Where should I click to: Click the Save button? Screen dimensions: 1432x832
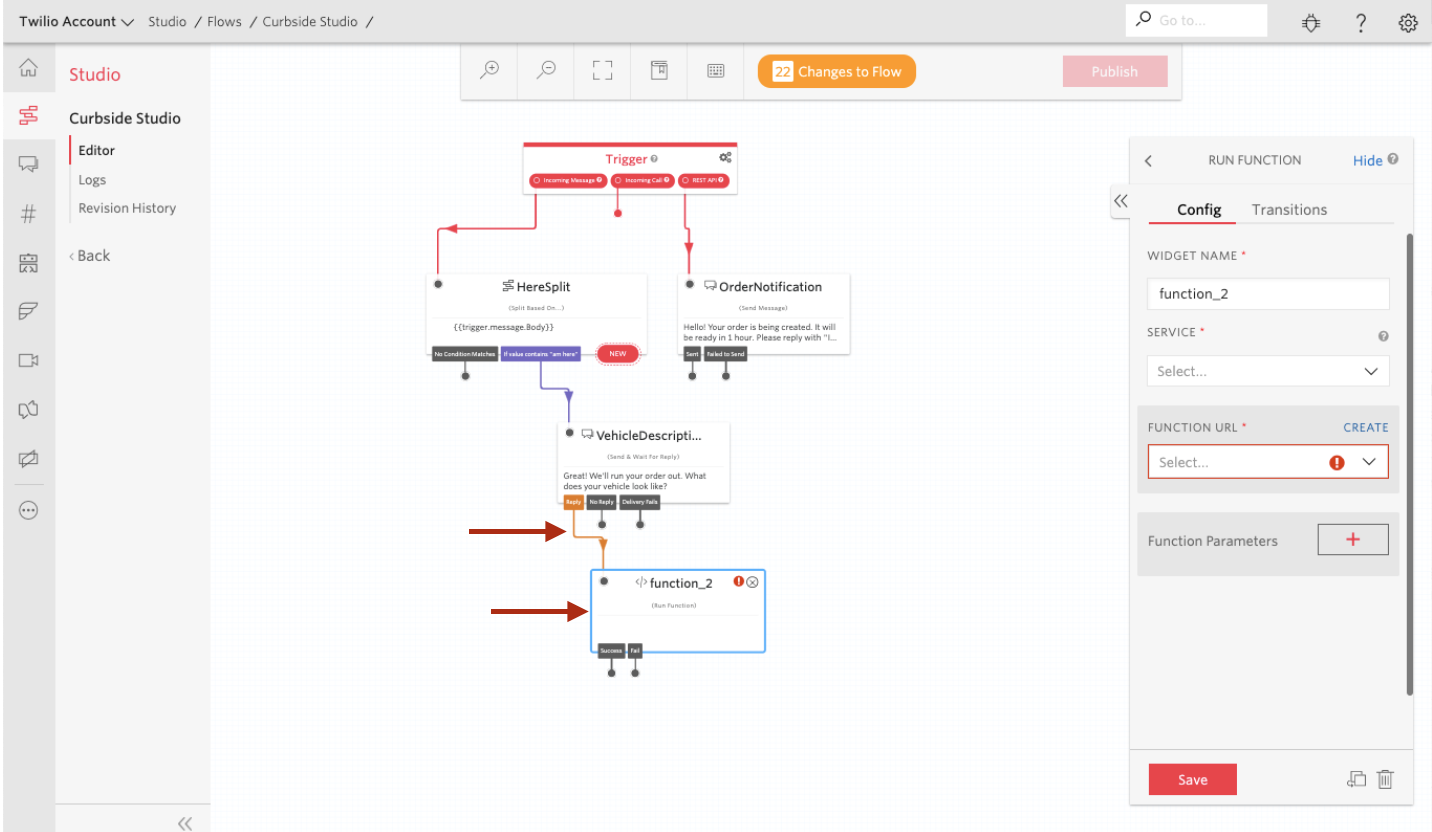point(1192,779)
